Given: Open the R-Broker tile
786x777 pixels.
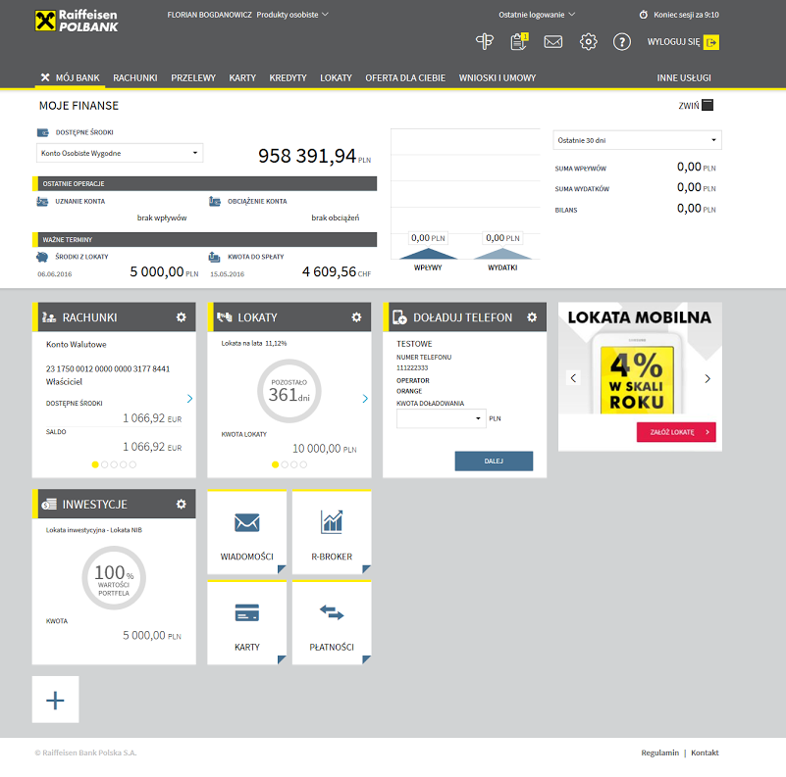Looking at the screenshot, I should coord(332,533).
